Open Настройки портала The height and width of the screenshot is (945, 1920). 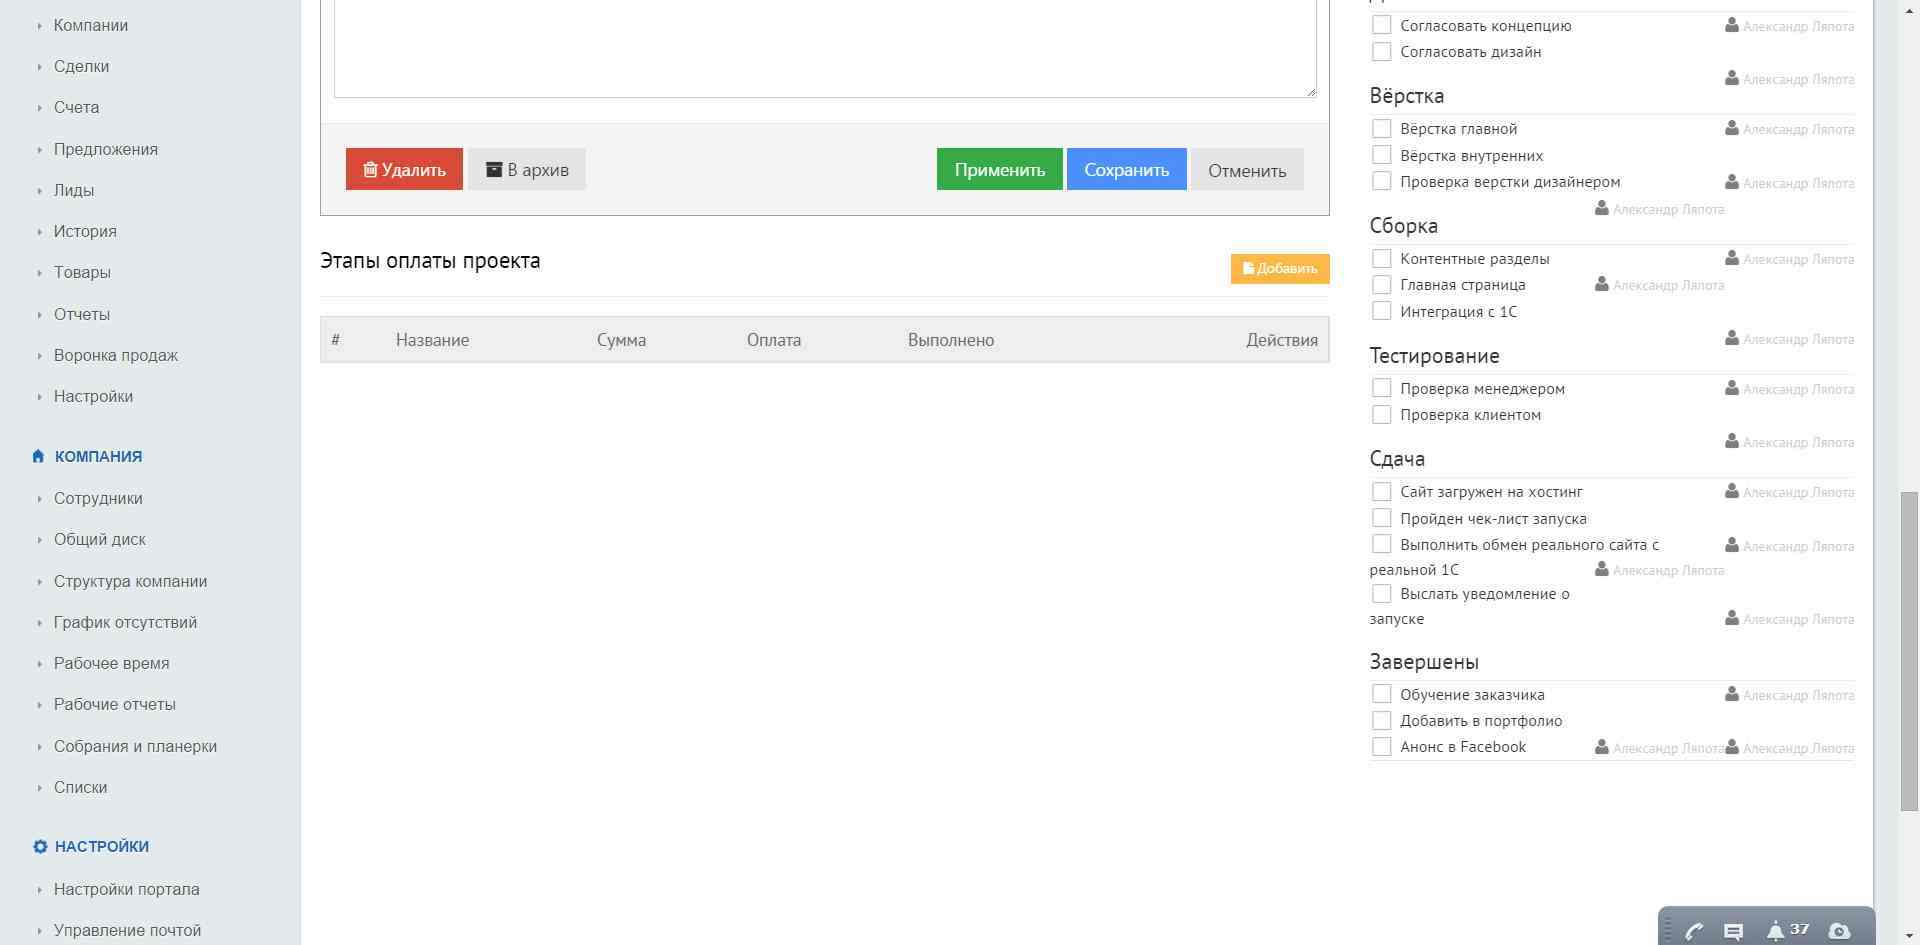tap(127, 889)
